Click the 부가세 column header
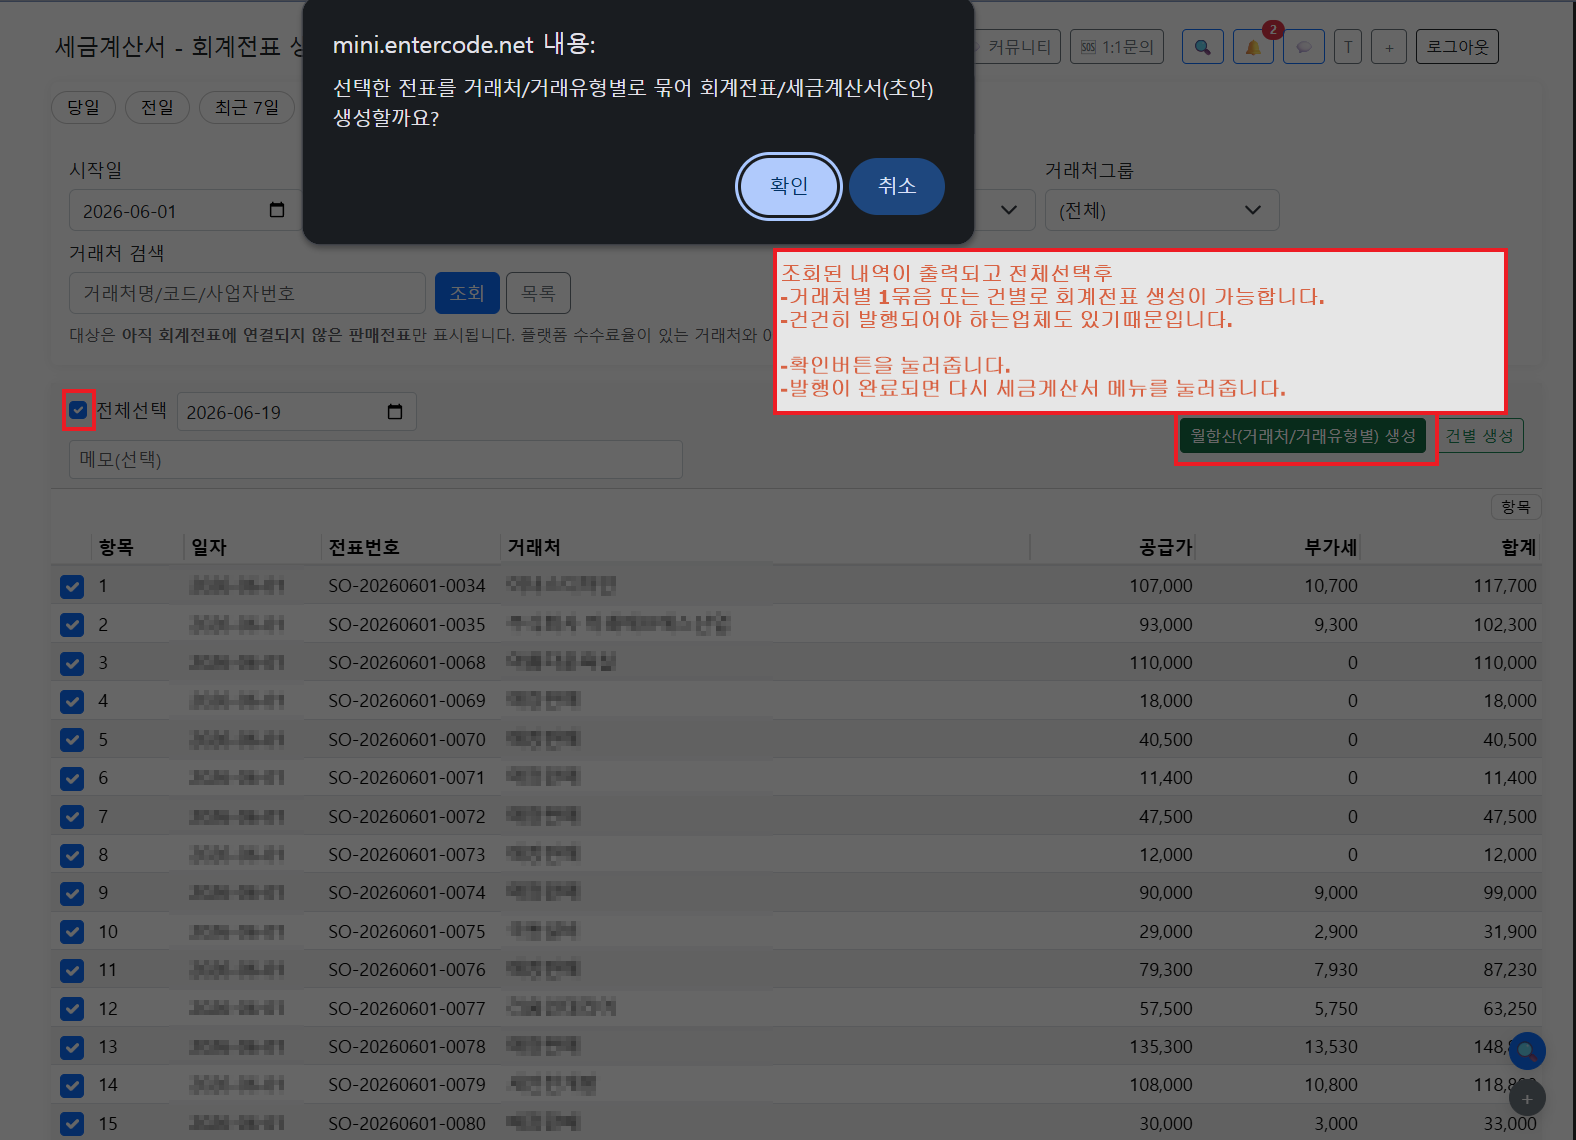The image size is (1576, 1140). tap(1331, 547)
